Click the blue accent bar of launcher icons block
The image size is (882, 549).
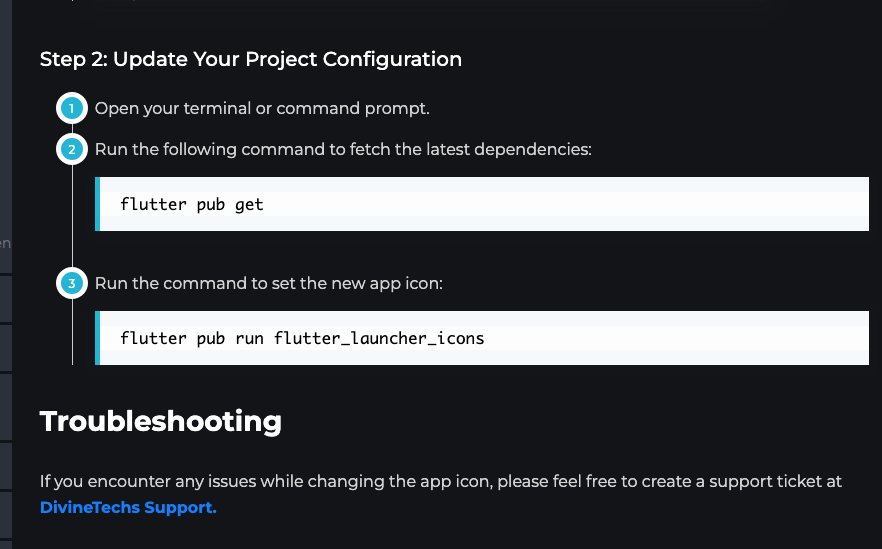click(x=97, y=338)
